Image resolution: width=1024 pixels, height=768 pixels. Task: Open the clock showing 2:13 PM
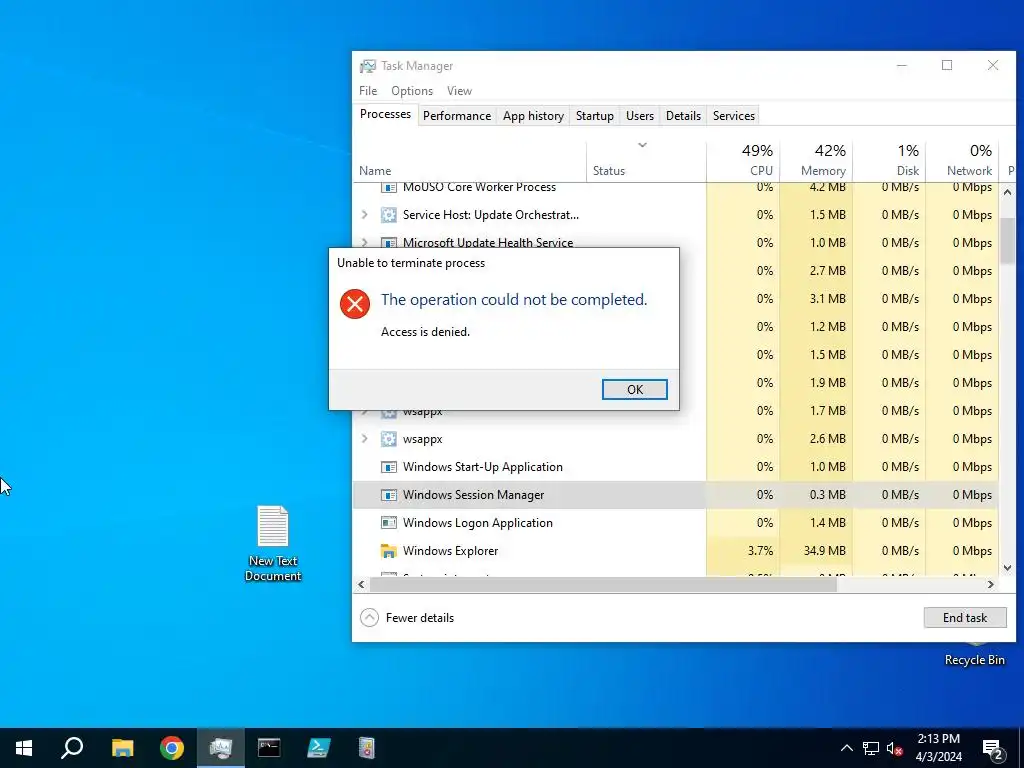click(x=938, y=748)
